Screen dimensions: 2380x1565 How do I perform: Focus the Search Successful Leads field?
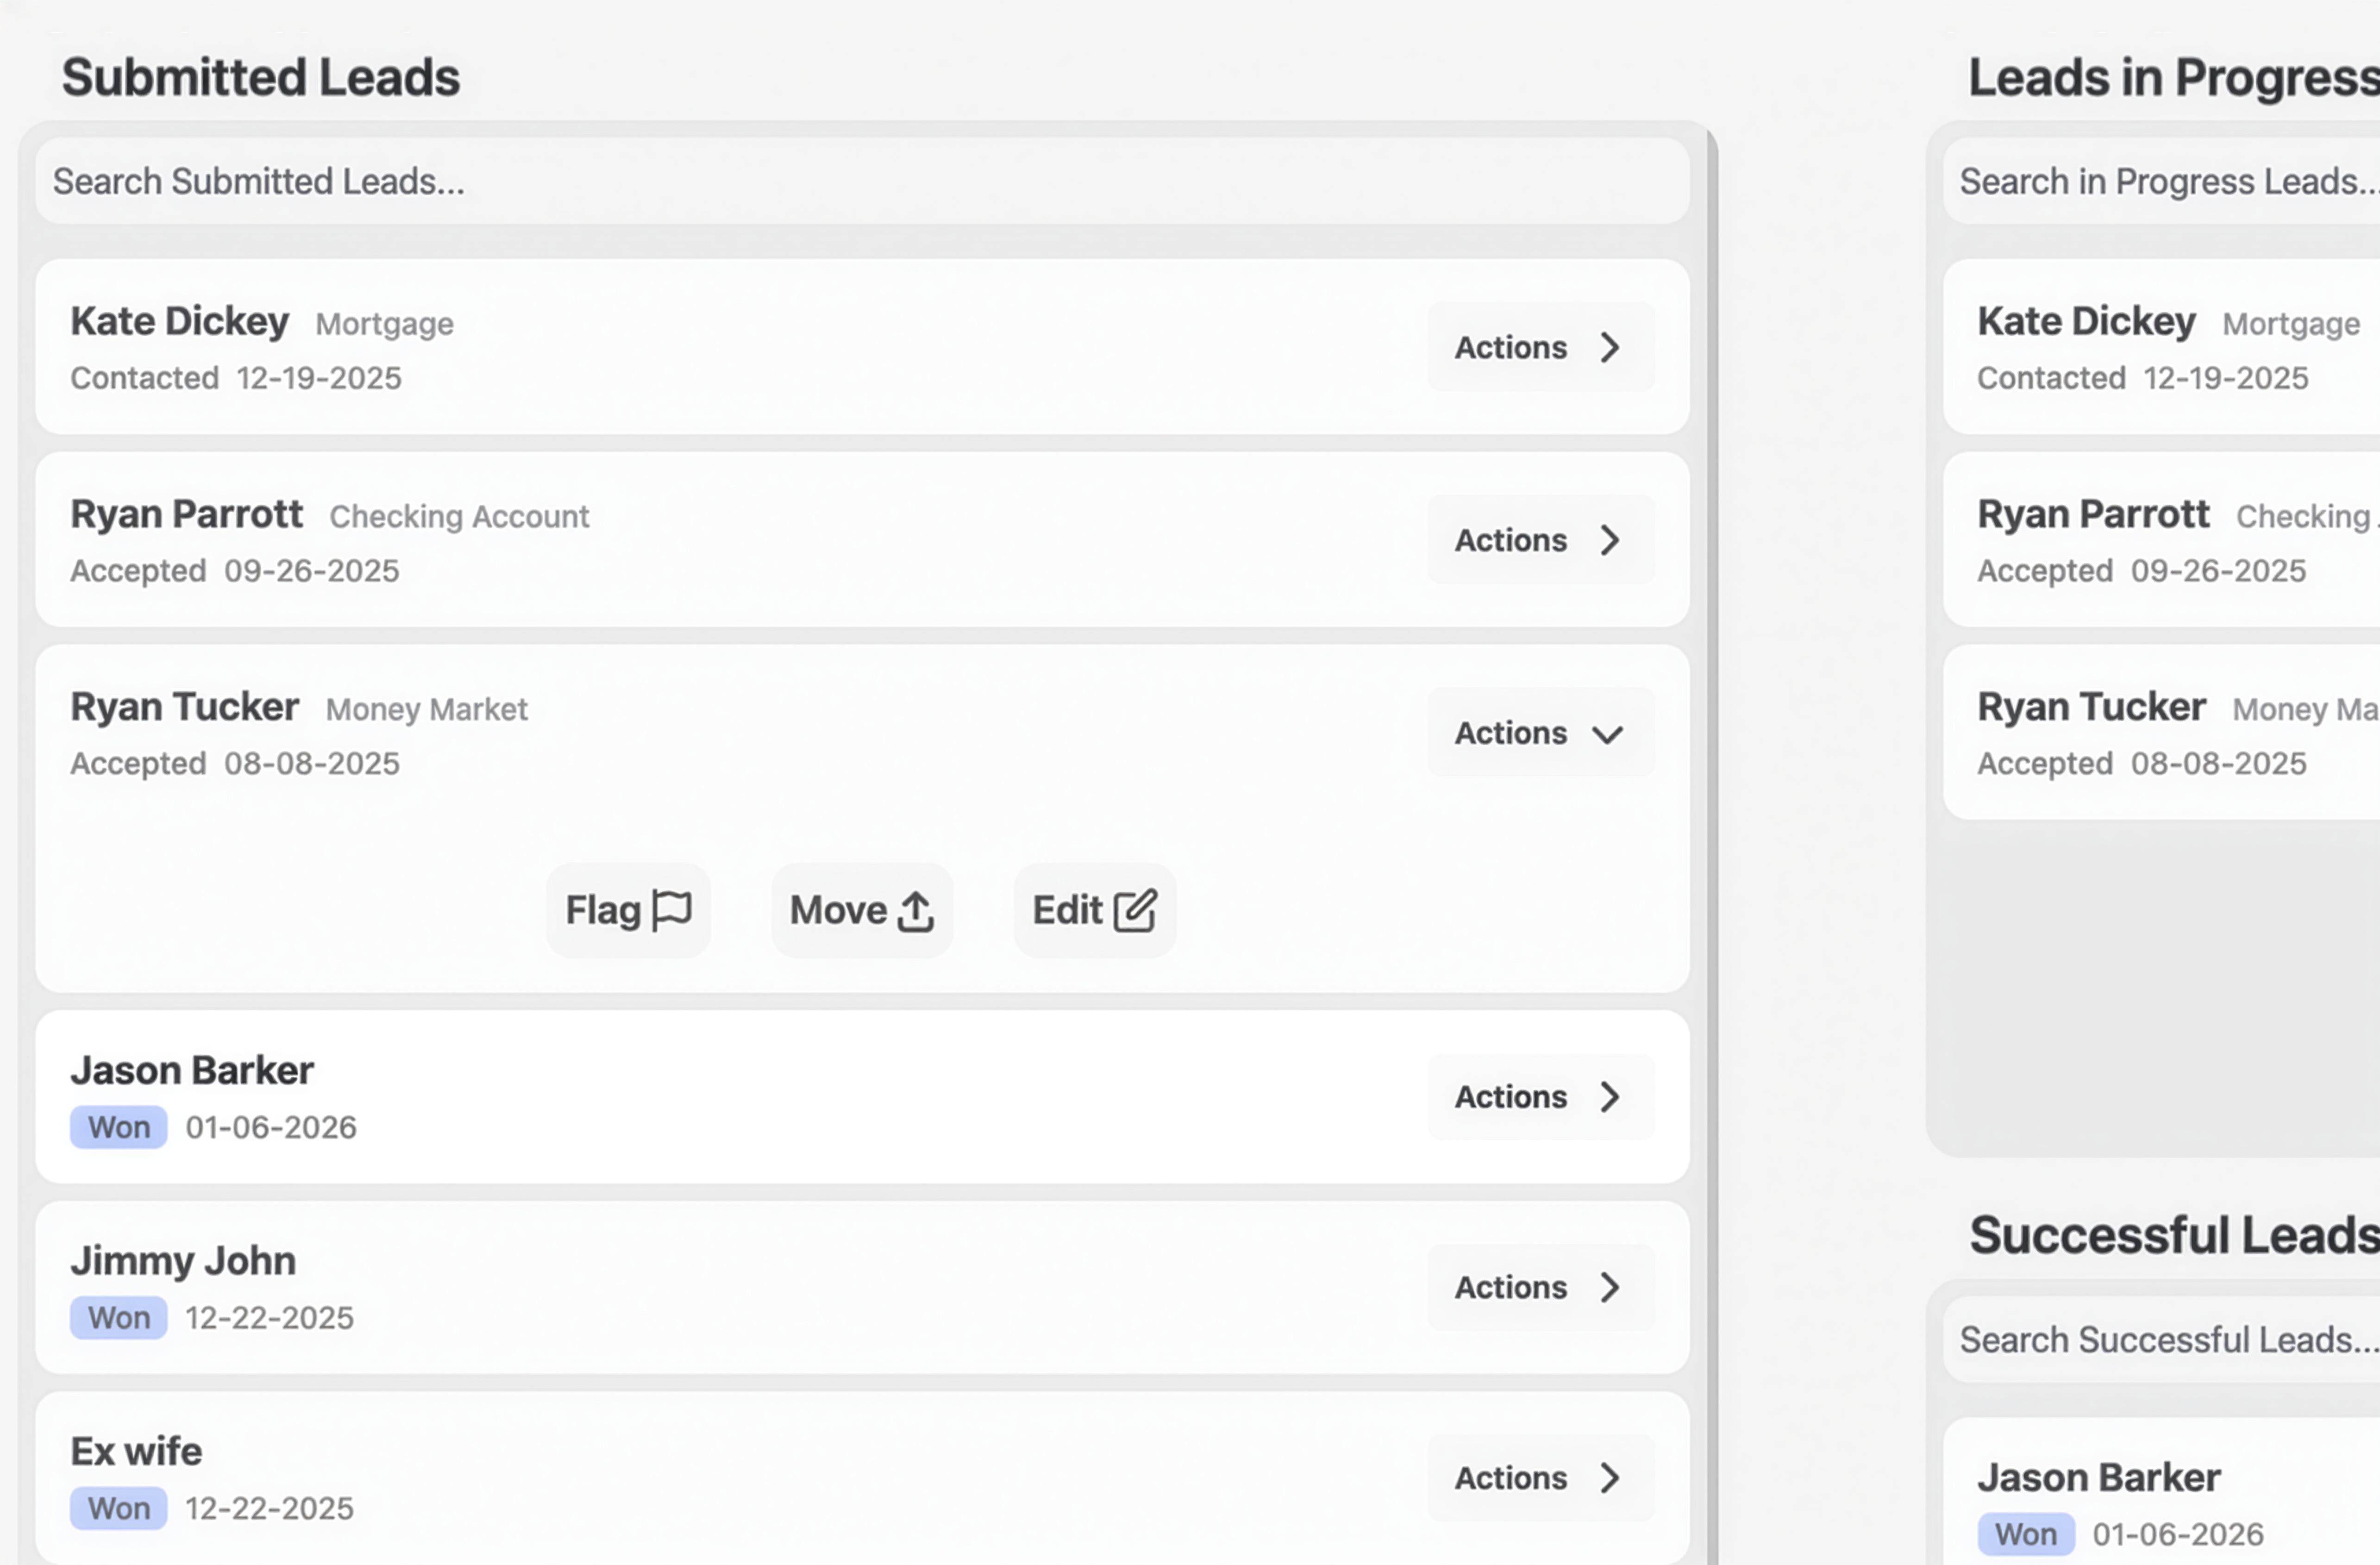pyautogui.click(x=2160, y=1340)
